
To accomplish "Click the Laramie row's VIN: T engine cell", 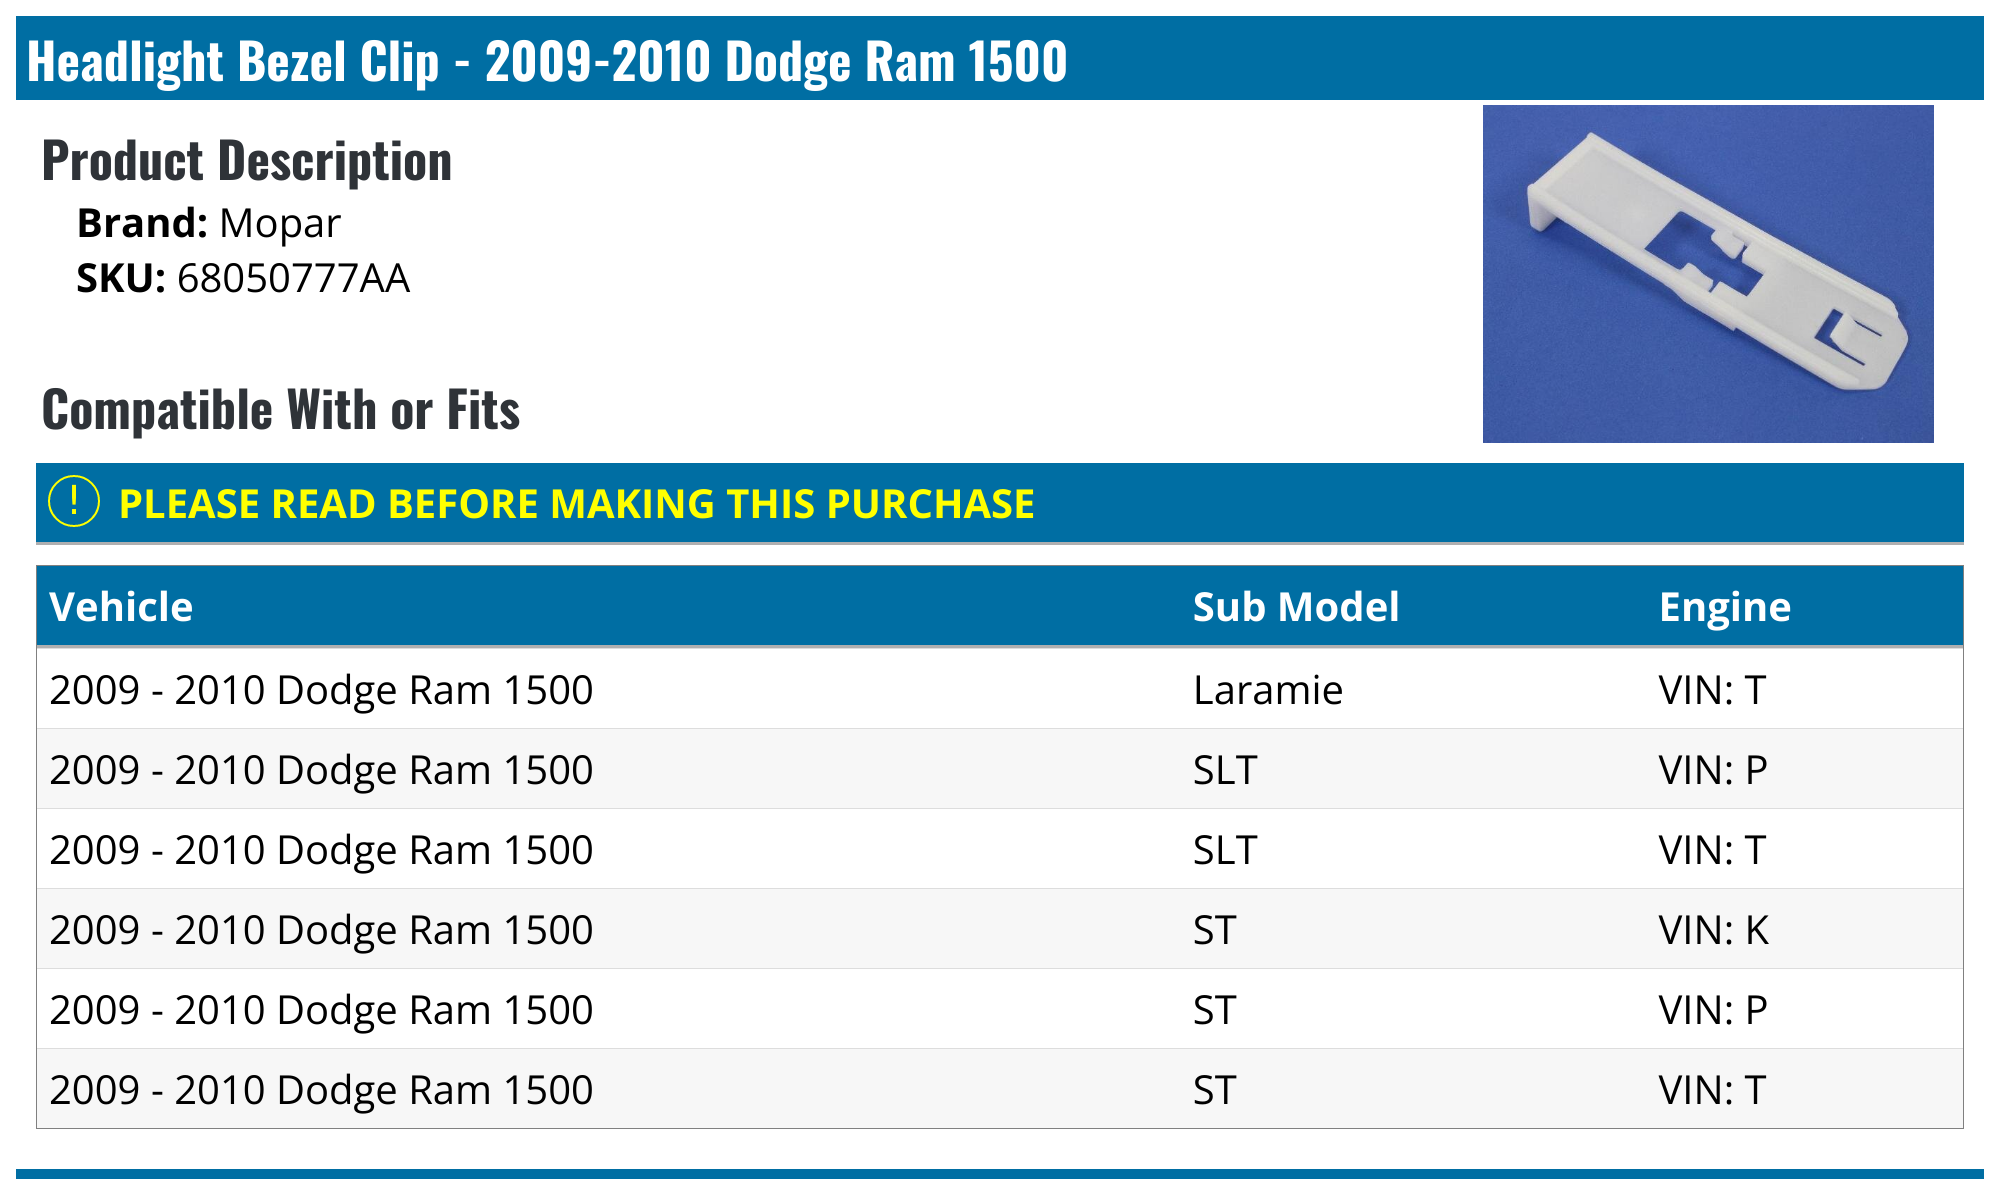I will (1712, 690).
